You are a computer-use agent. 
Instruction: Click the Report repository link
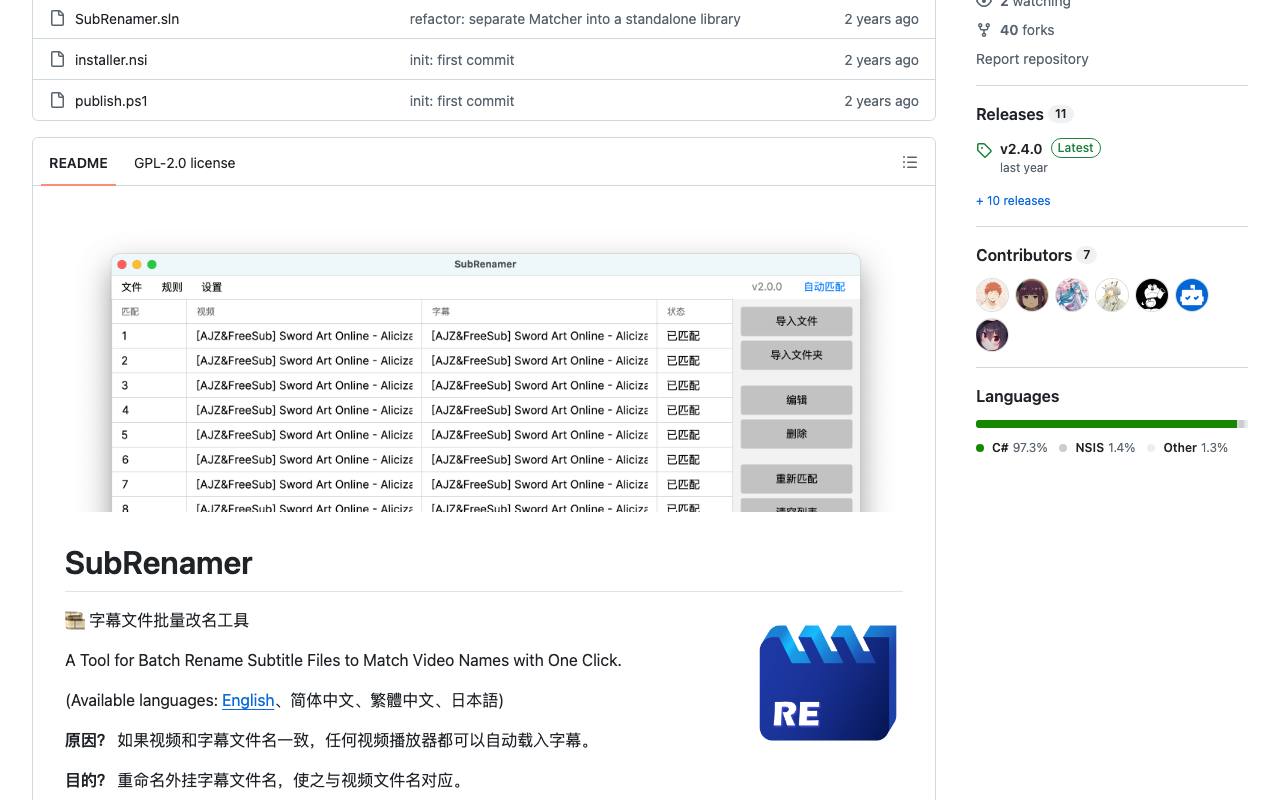(1032, 59)
